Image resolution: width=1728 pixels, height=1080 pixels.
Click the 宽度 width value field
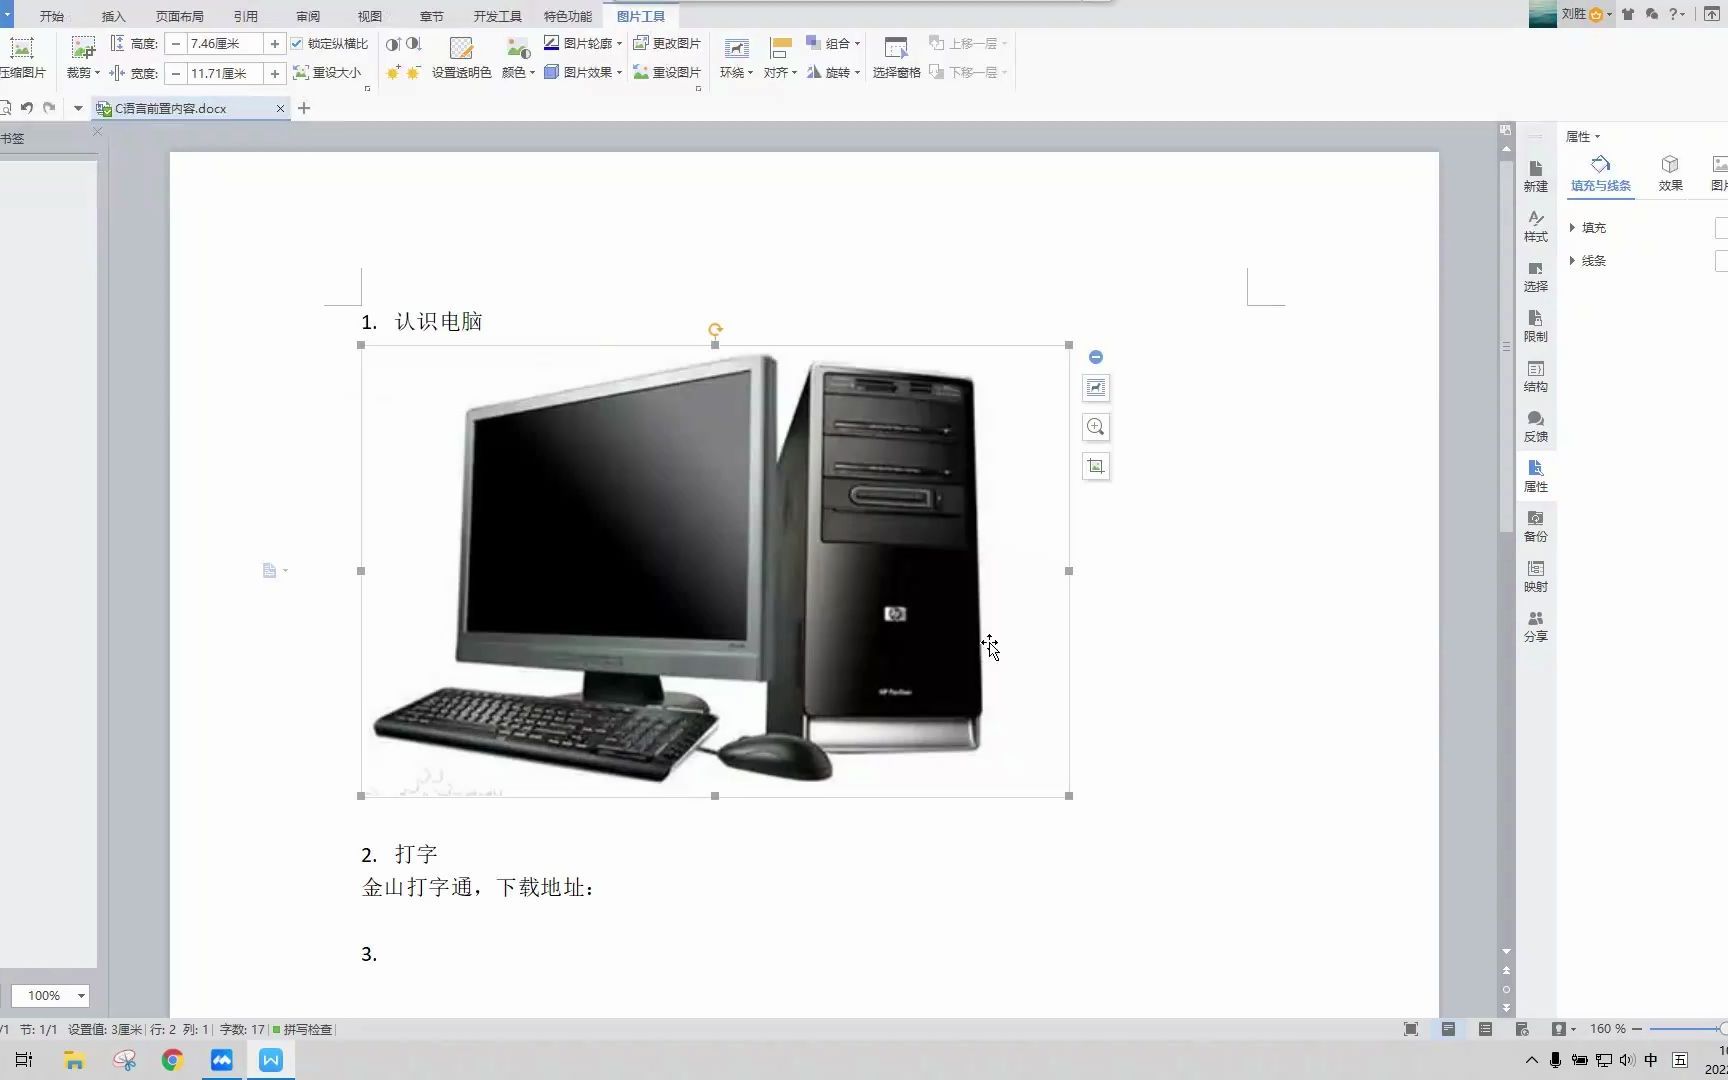[225, 73]
